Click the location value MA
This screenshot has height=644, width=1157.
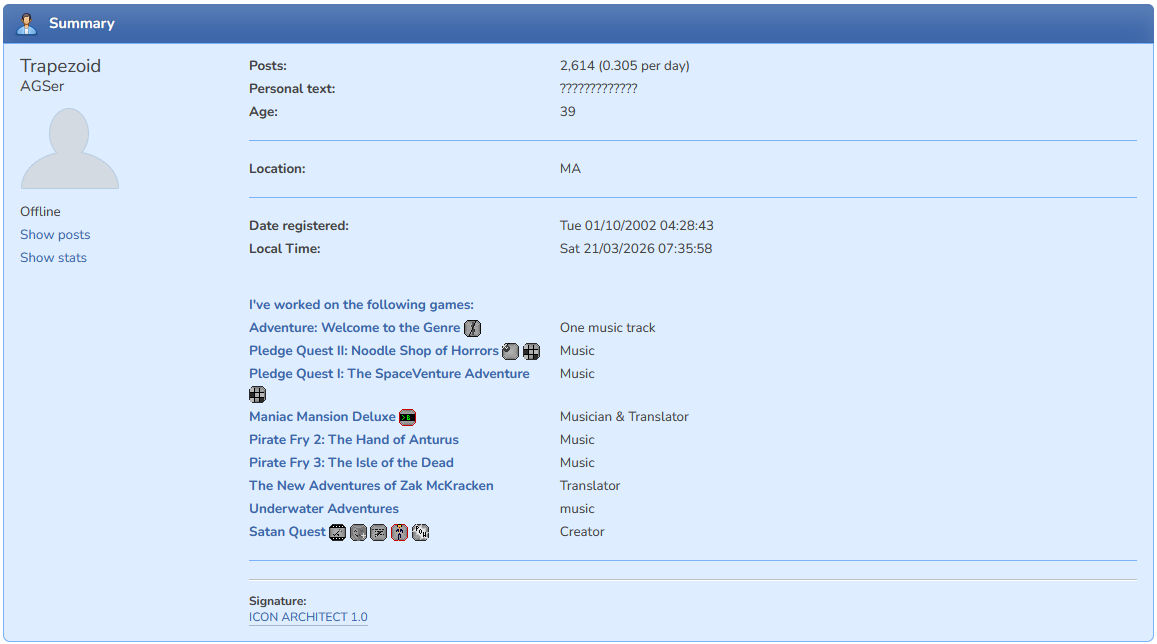[x=570, y=169]
